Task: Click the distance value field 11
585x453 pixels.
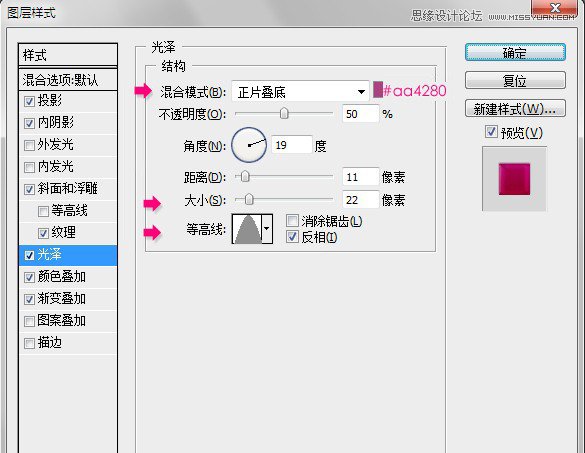Action: tap(360, 177)
